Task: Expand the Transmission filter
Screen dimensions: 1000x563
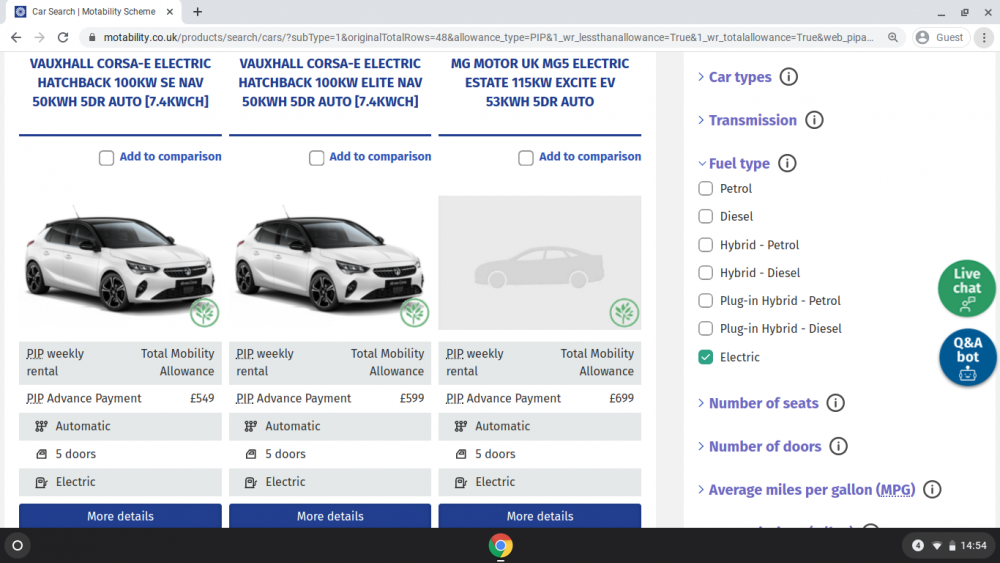Action: pos(753,120)
